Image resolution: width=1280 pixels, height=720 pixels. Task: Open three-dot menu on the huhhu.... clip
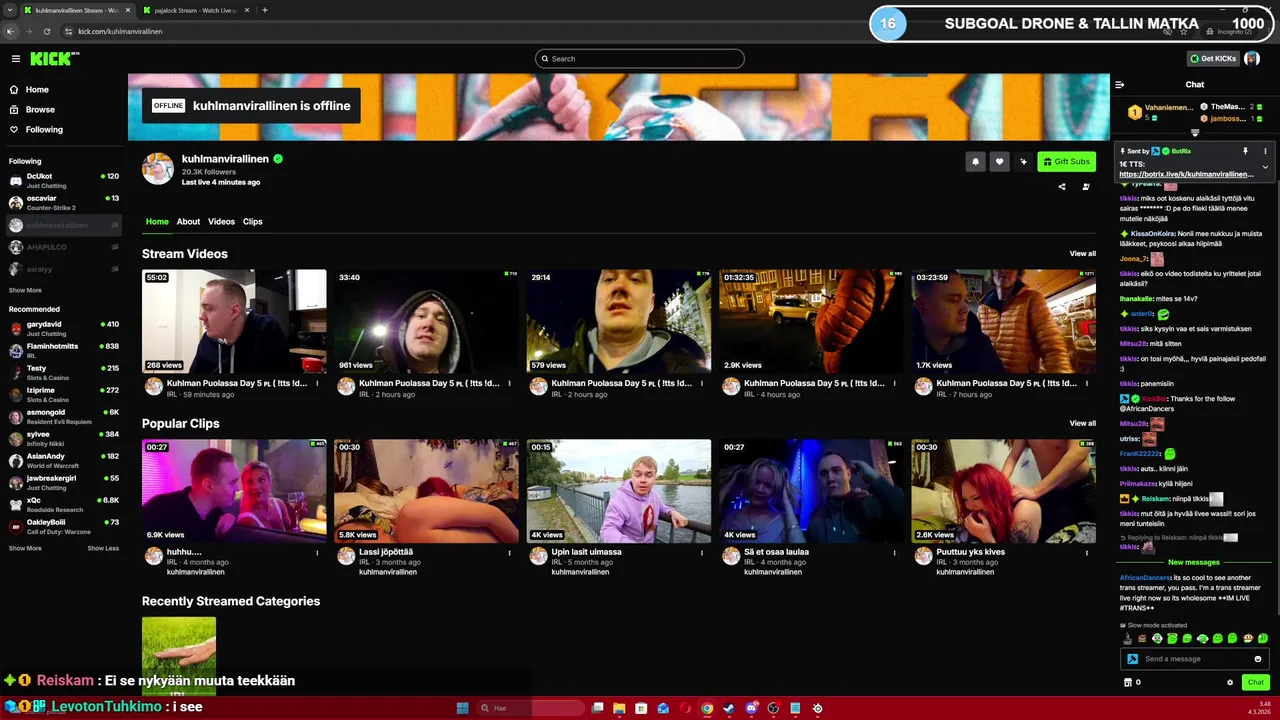tap(317, 552)
